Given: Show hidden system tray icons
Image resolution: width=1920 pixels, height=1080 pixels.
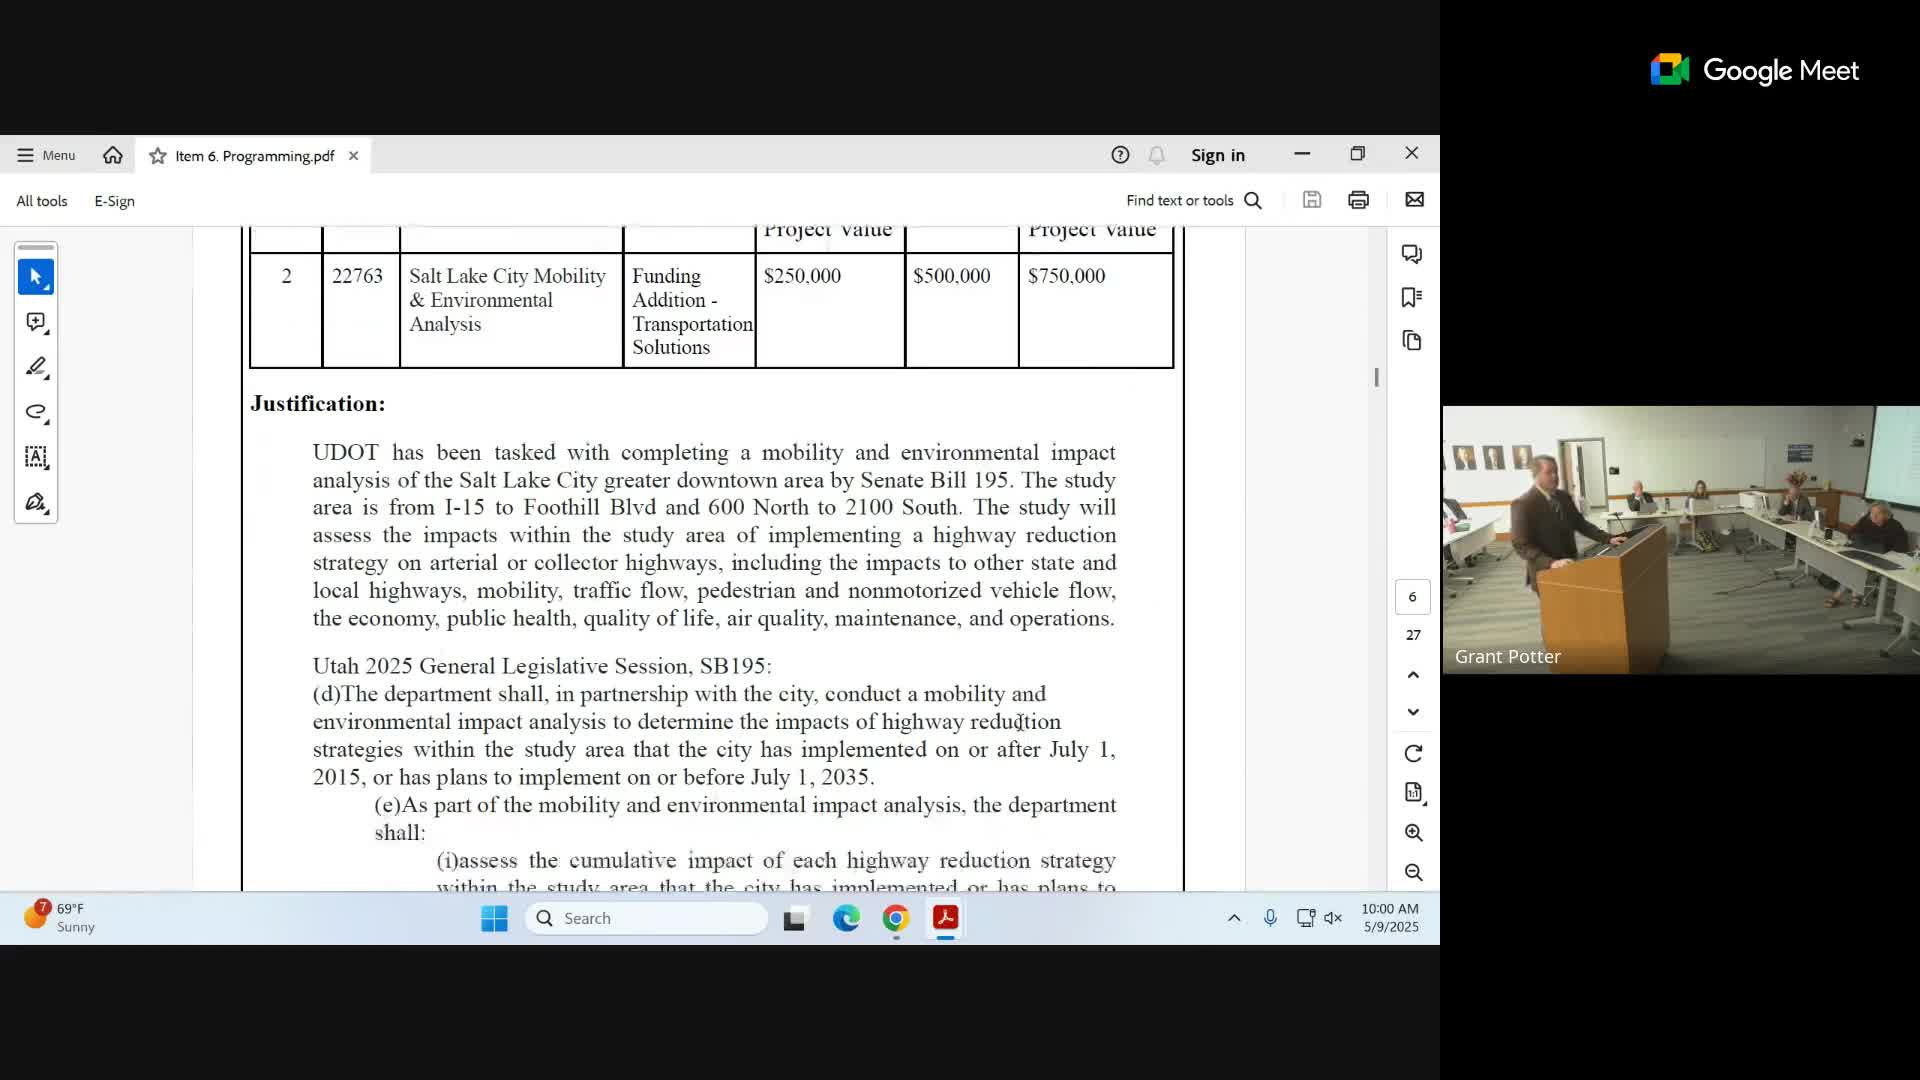Looking at the screenshot, I should [x=1234, y=918].
